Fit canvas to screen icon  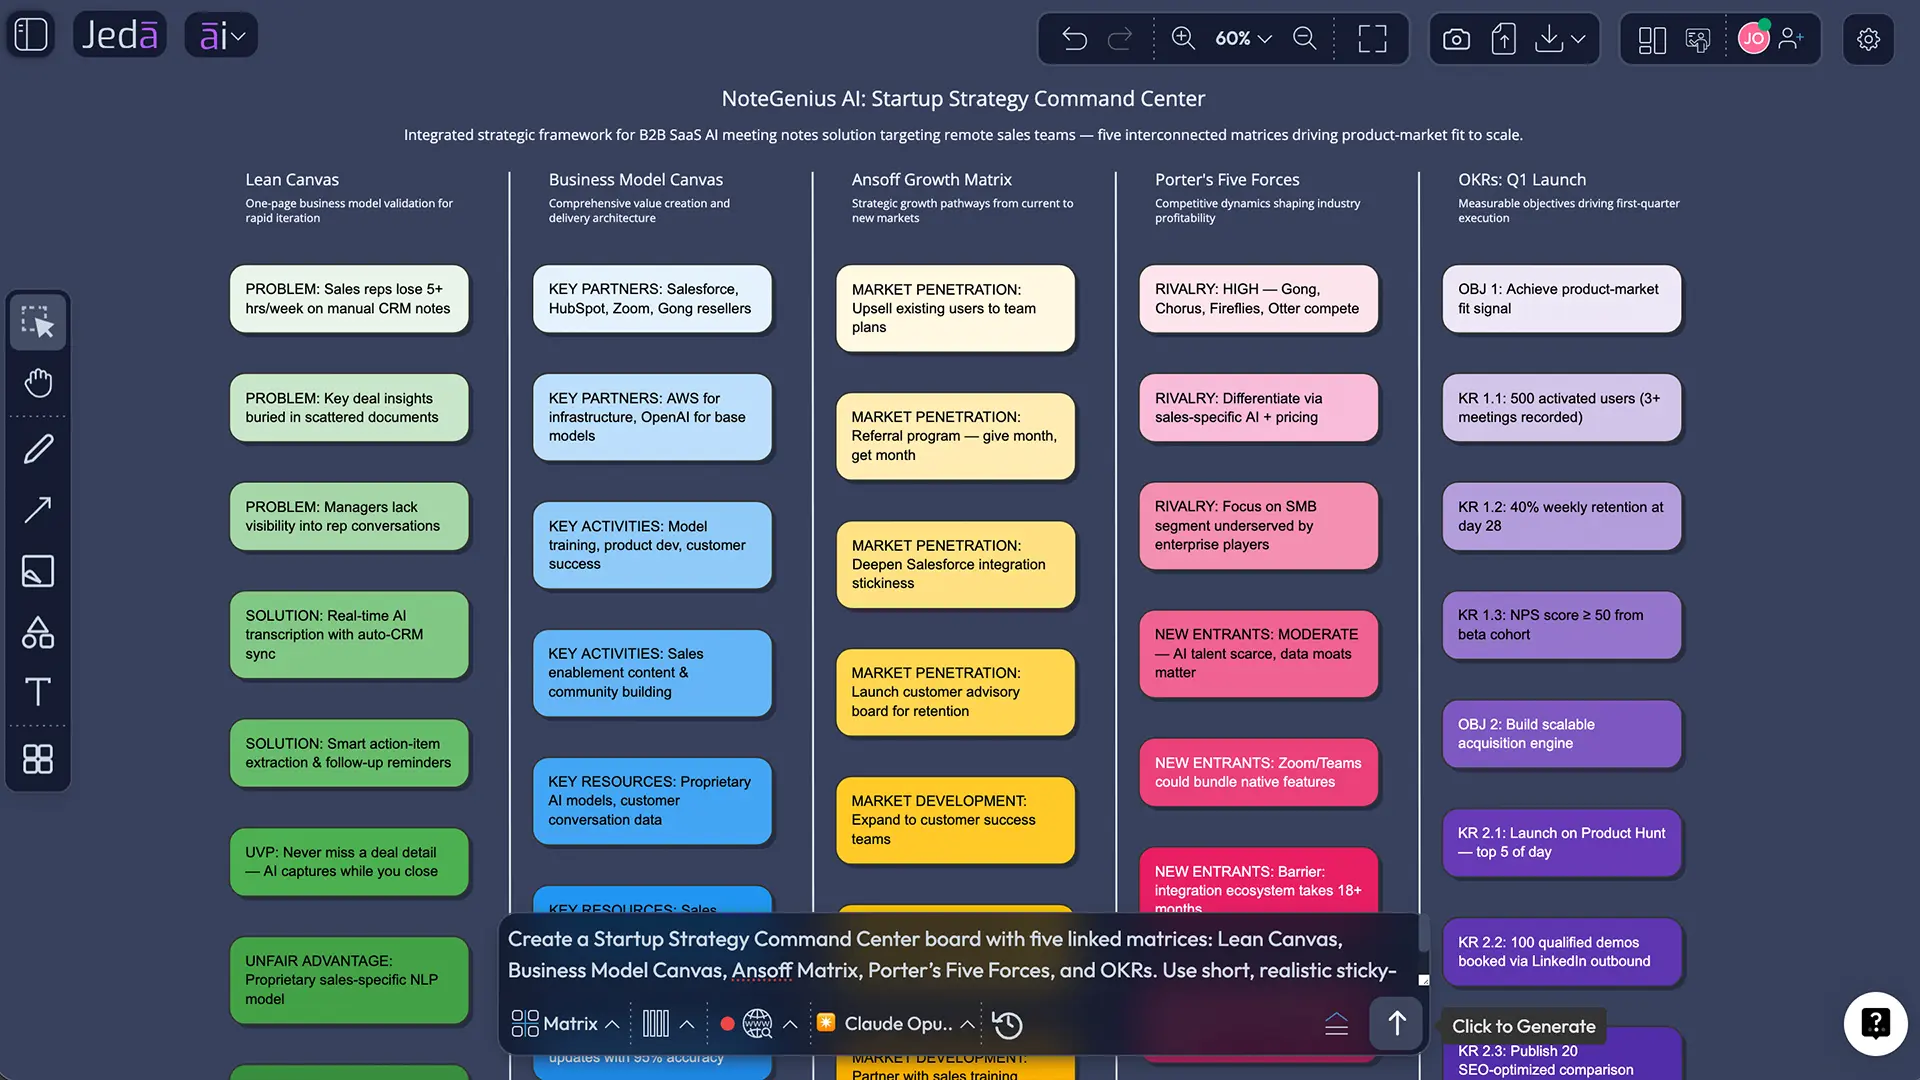(1372, 39)
